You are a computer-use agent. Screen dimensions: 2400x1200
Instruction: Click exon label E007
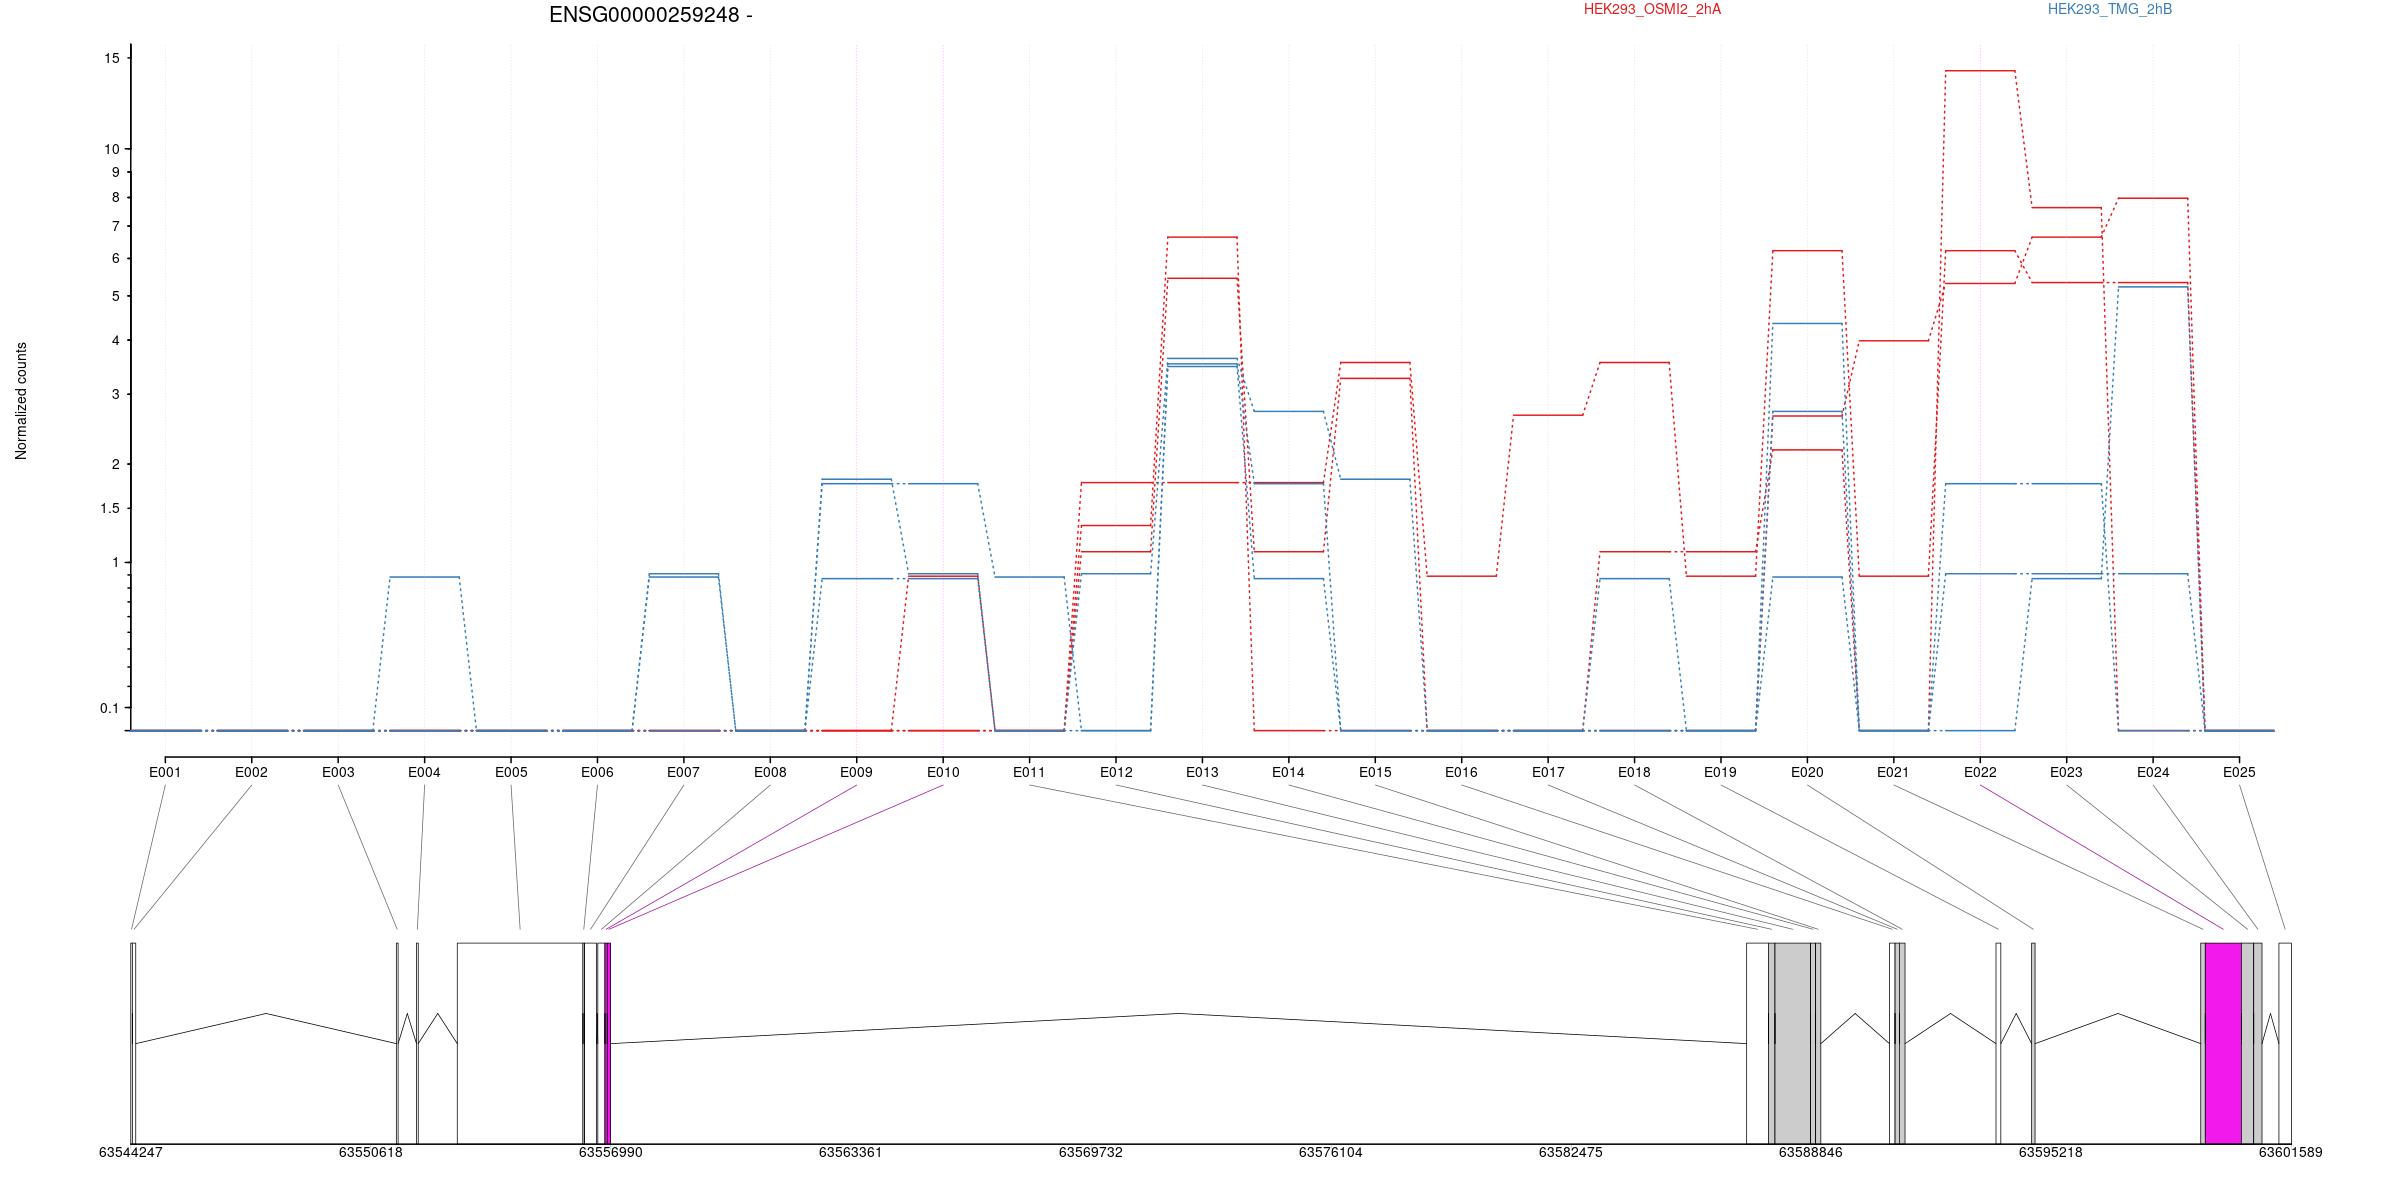click(684, 772)
